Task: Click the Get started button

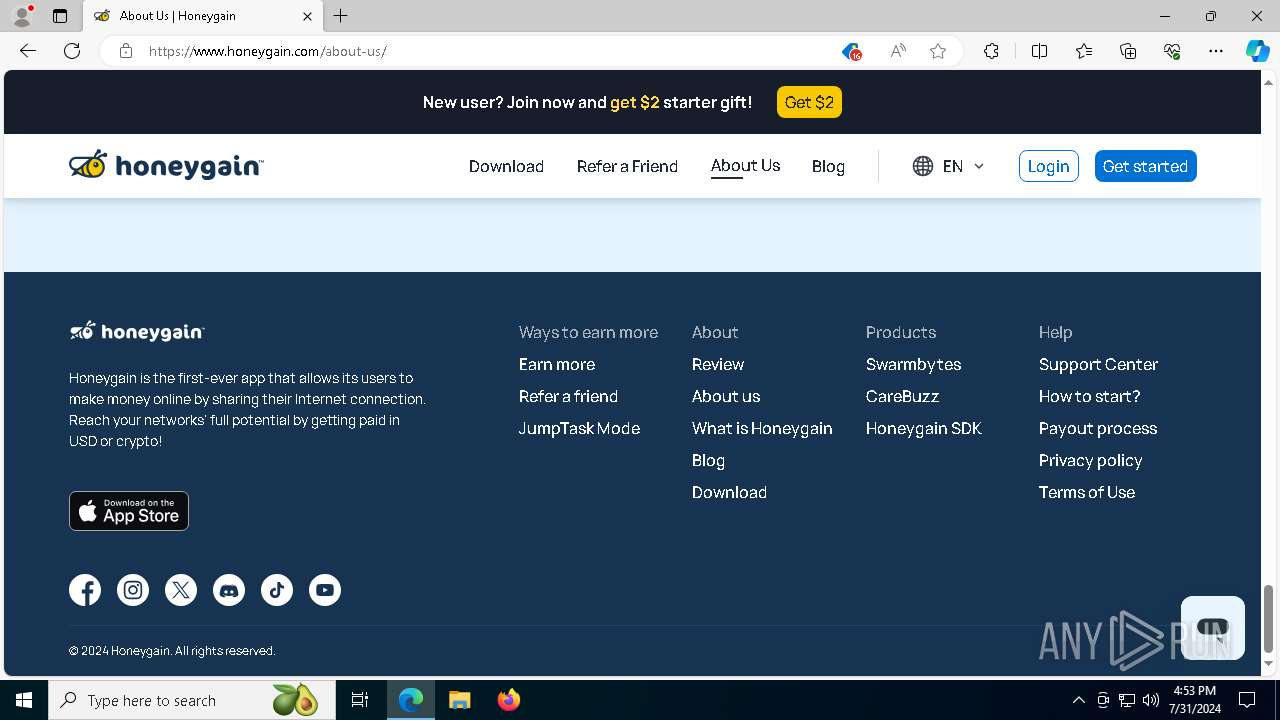Action: pos(1145,166)
